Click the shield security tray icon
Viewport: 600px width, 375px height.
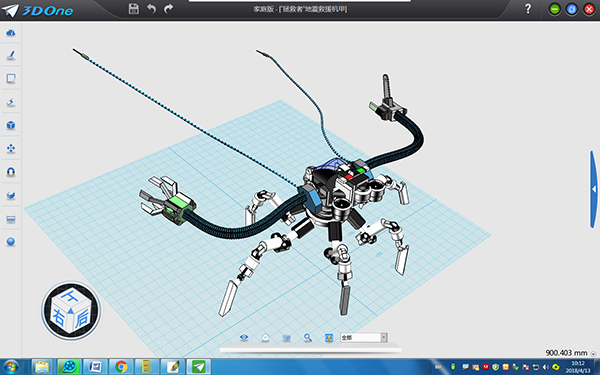pos(496,367)
